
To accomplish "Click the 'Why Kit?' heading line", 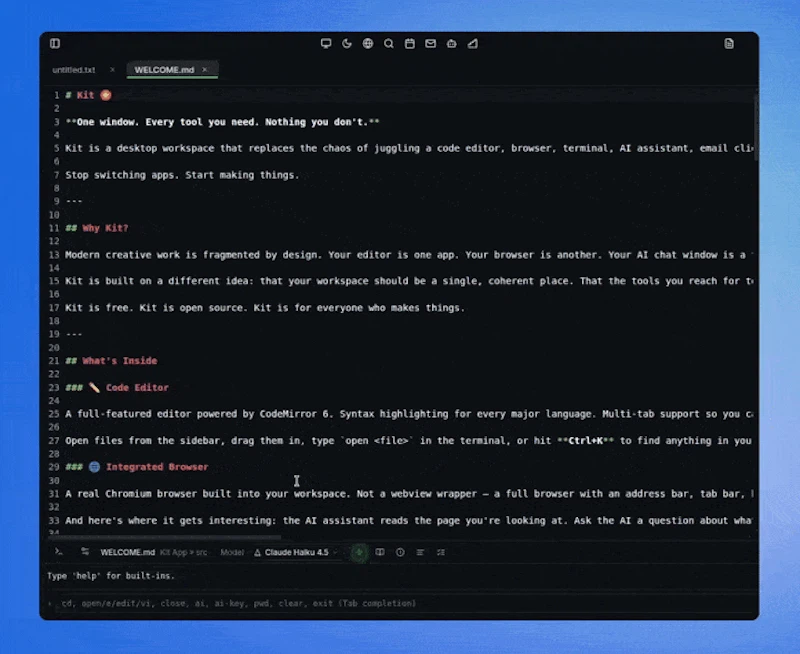I will 97,228.
